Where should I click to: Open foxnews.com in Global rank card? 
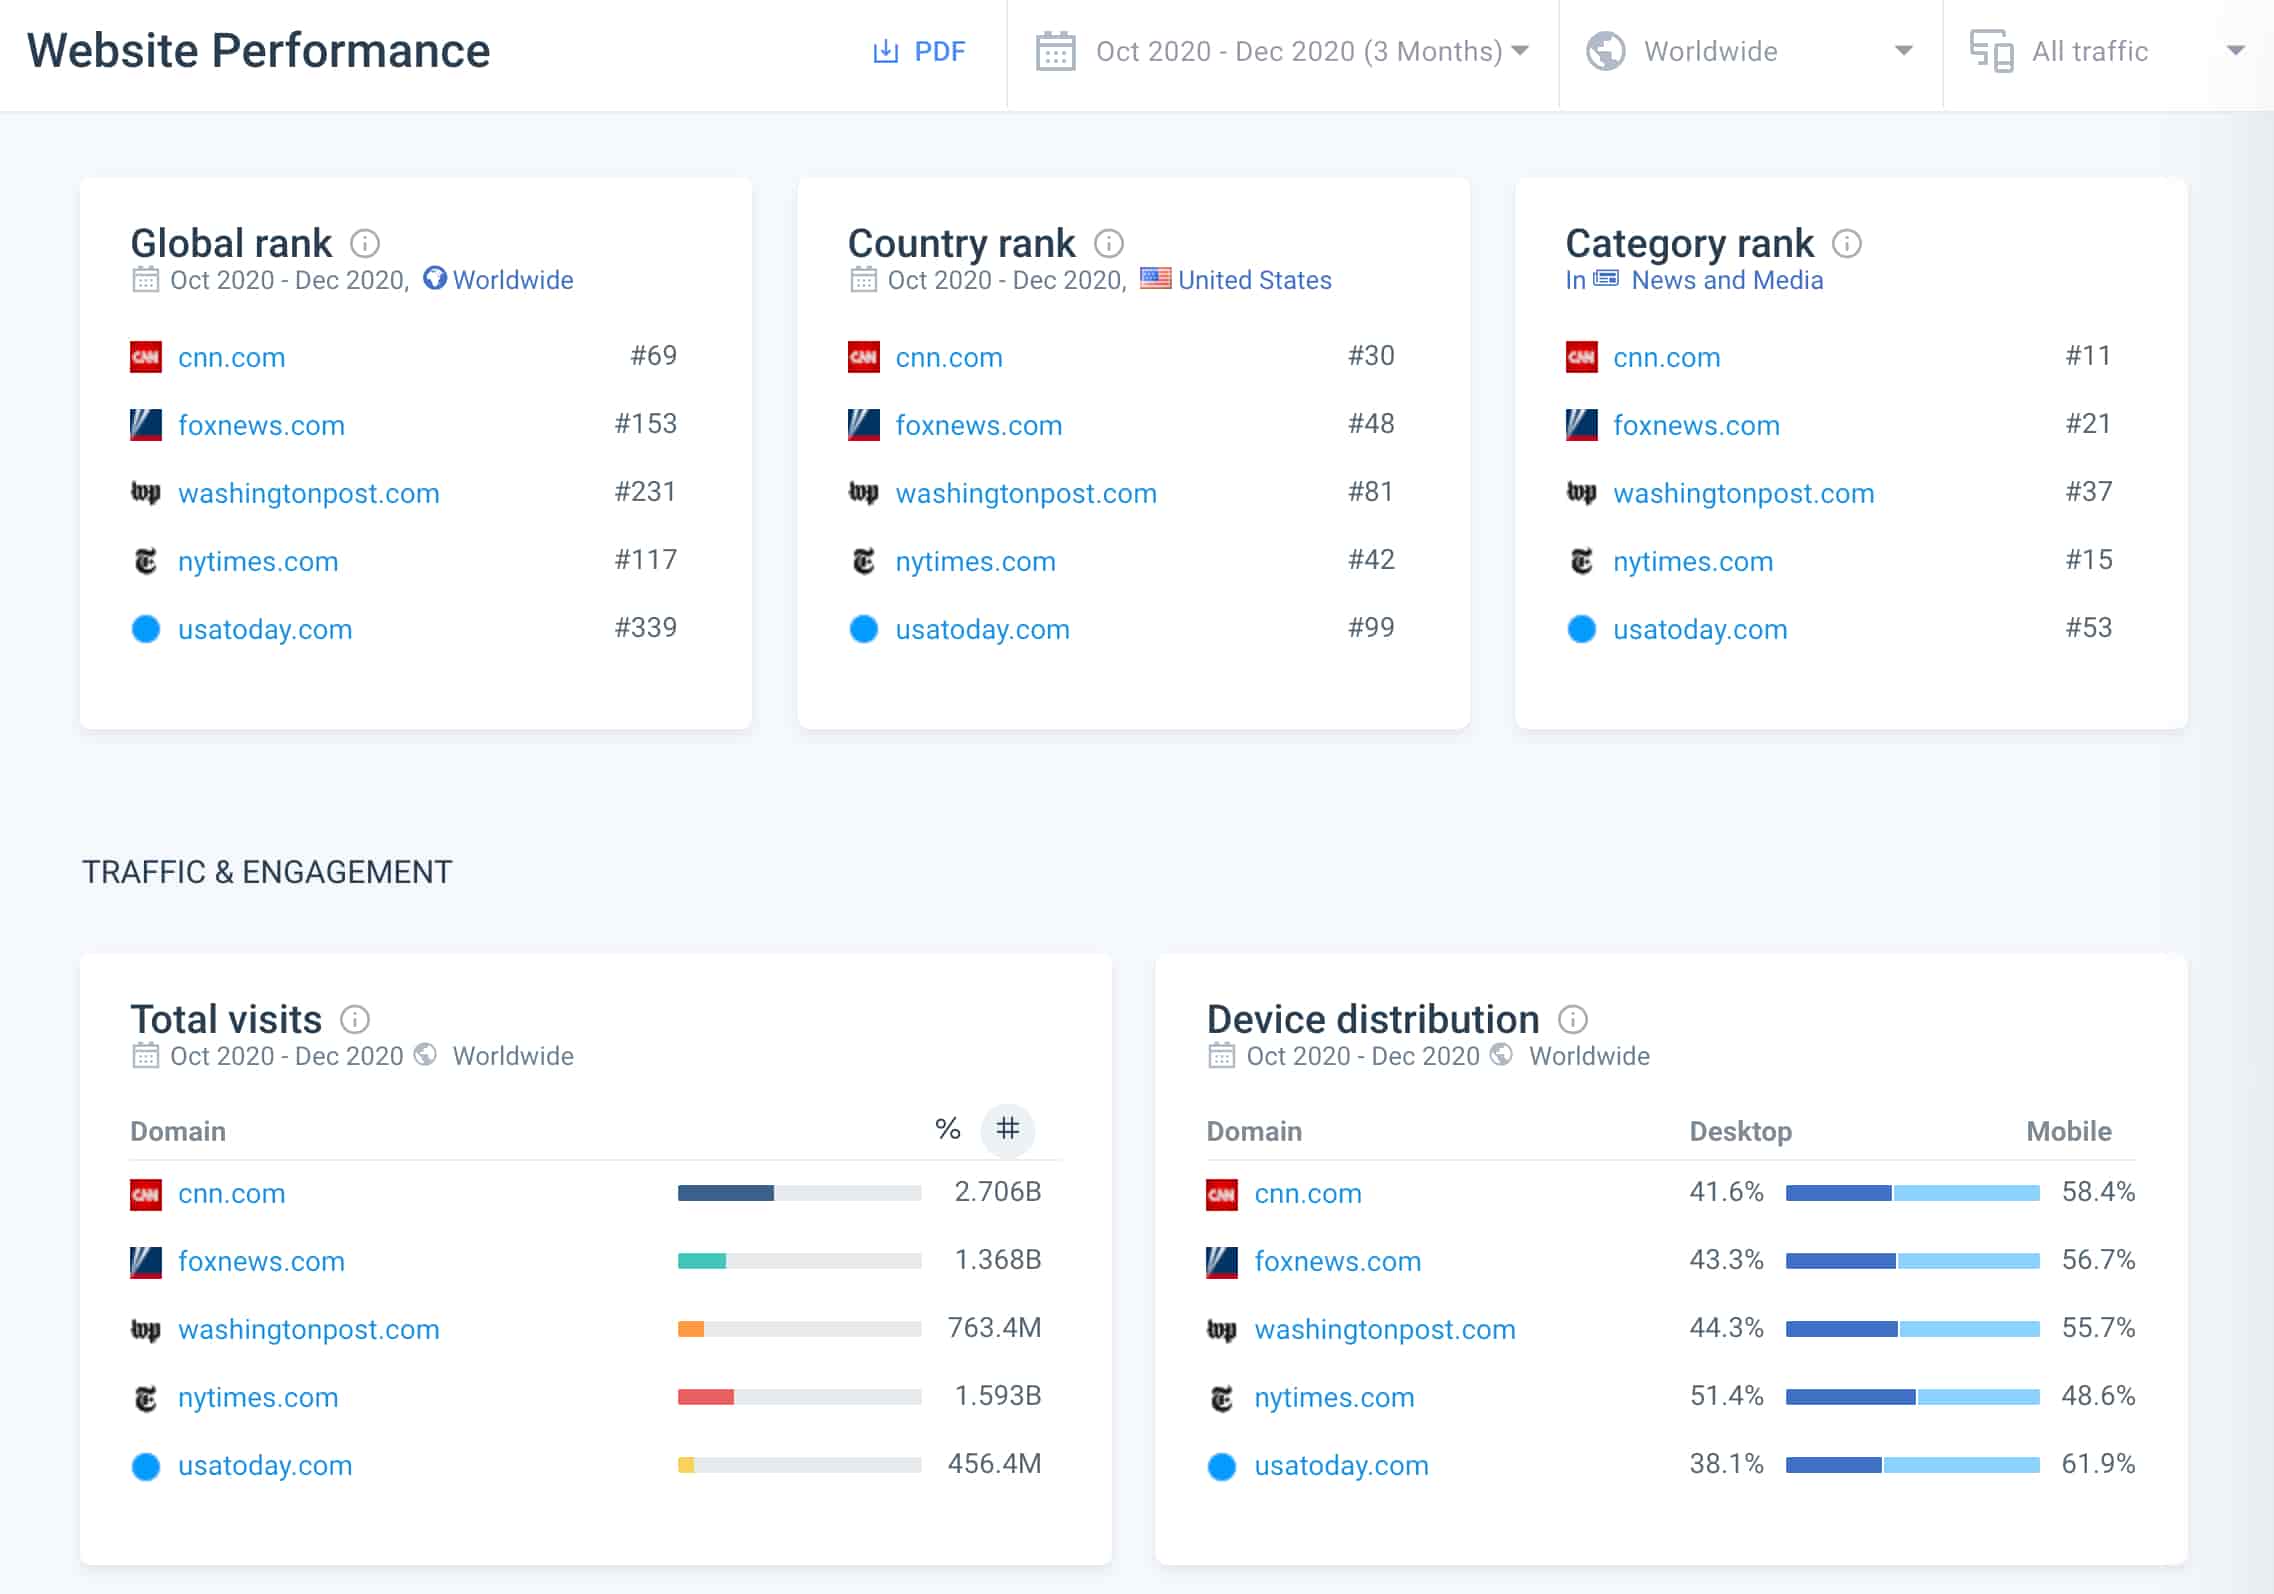click(261, 425)
